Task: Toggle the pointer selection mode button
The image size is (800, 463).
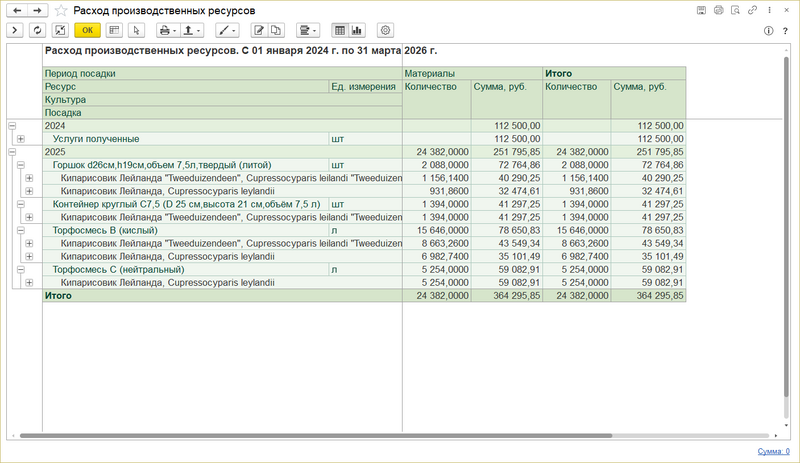Action: [136, 30]
